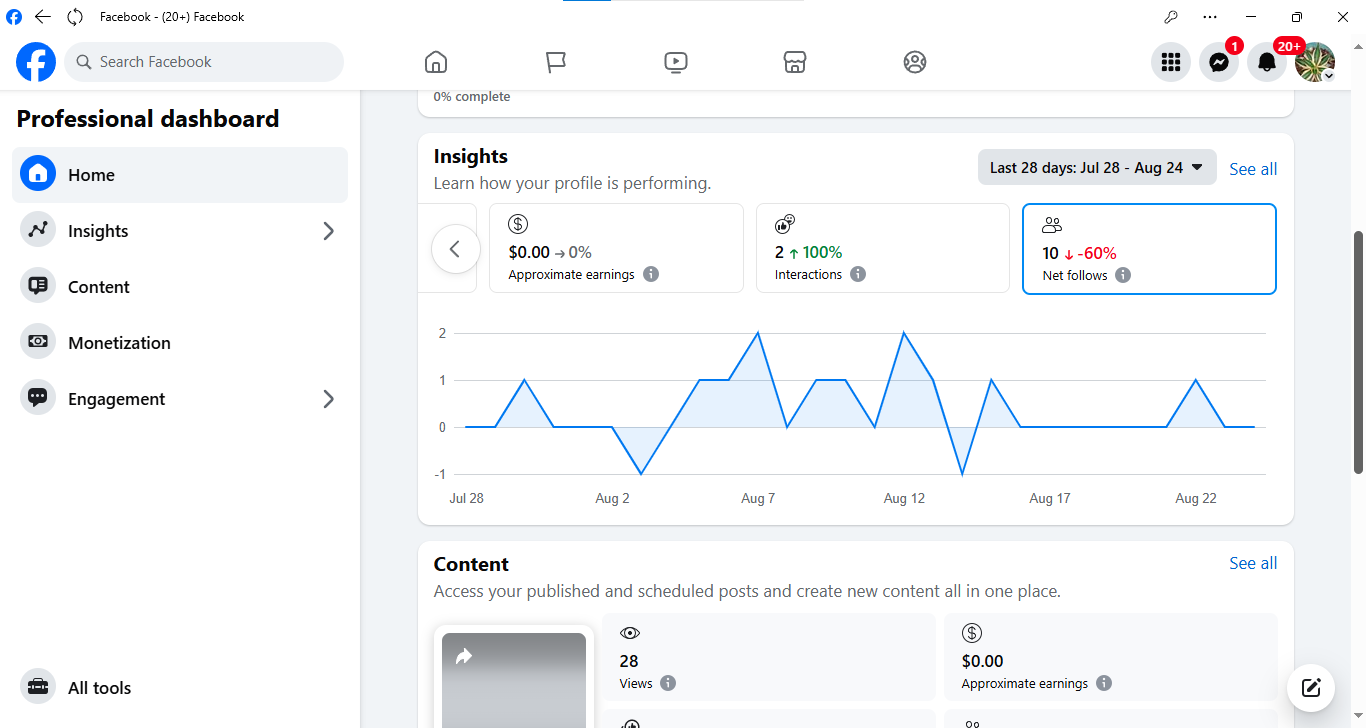Open Monetization in the sidebar

(x=180, y=343)
